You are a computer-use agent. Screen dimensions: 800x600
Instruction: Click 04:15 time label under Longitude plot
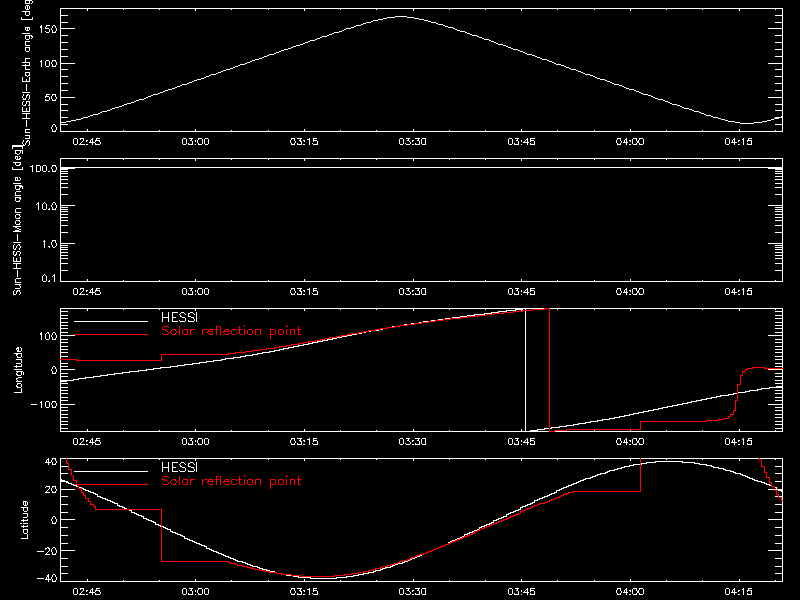pos(738,441)
